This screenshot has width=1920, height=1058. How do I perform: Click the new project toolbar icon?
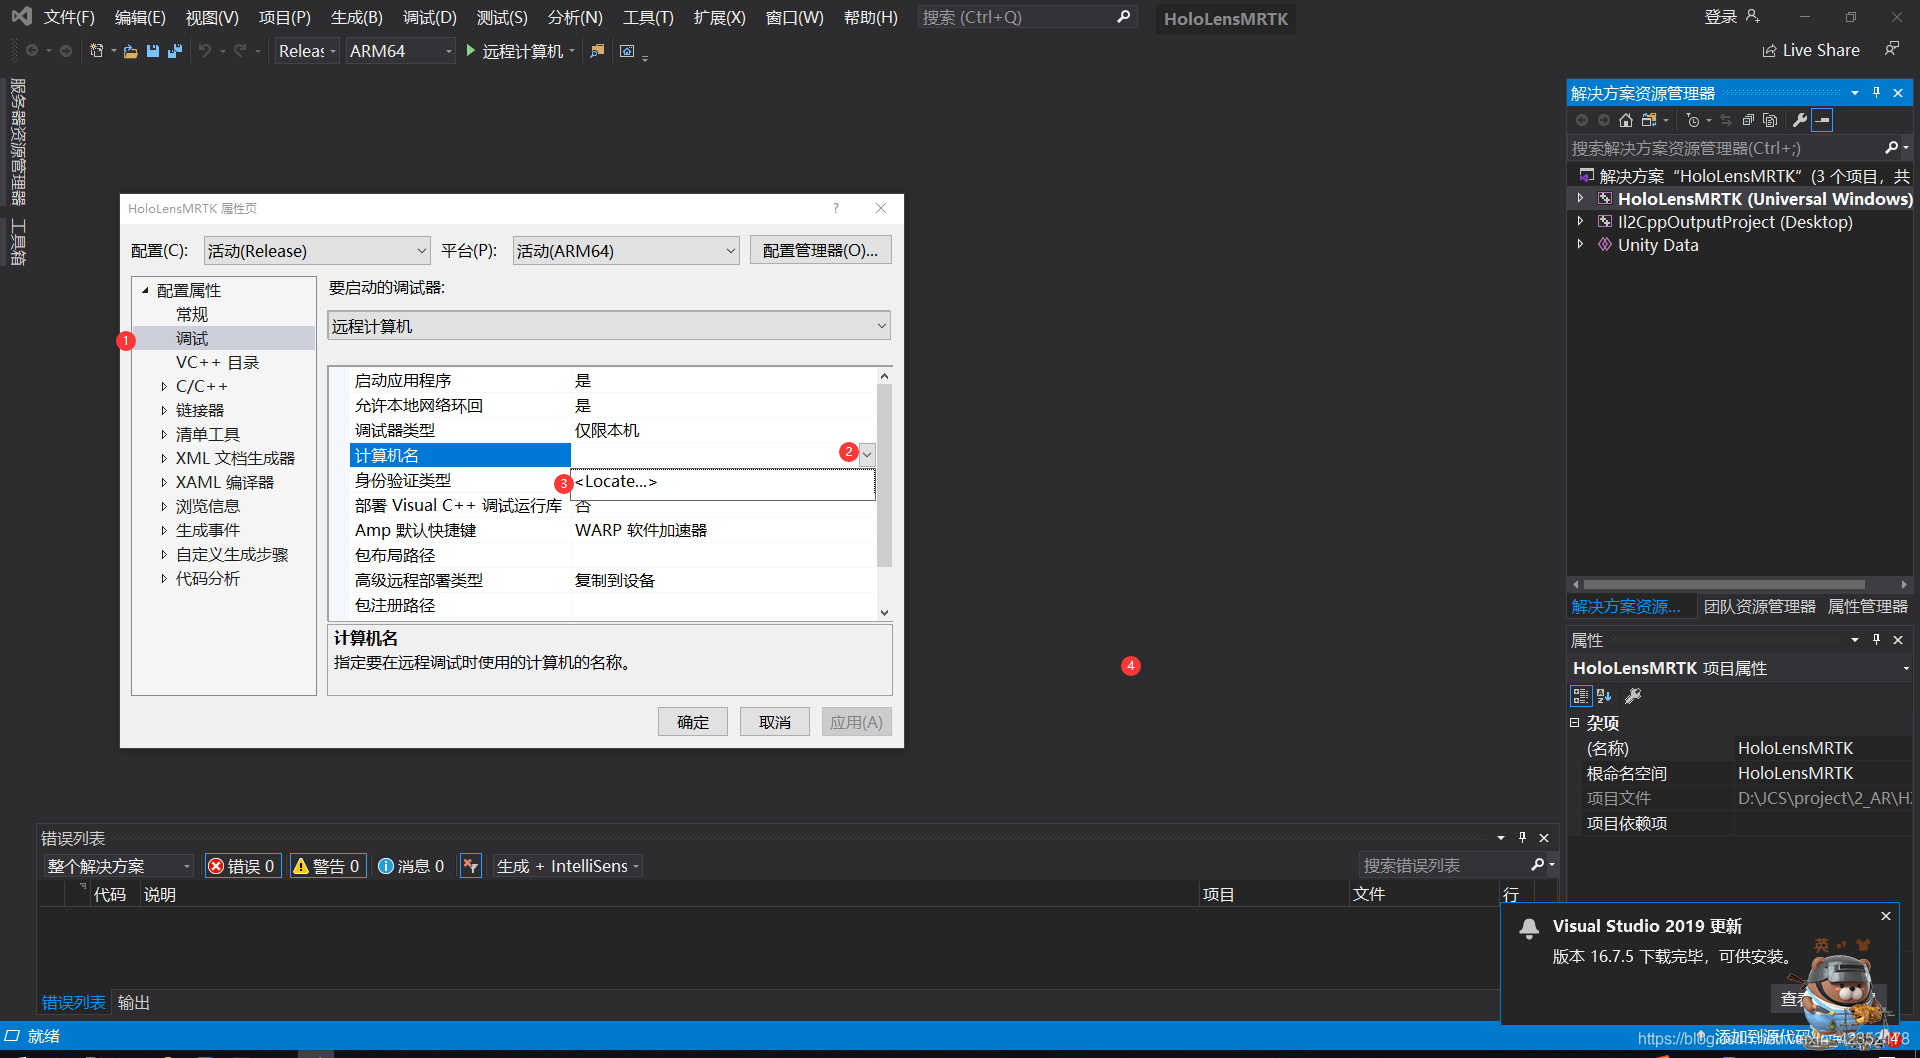(x=96, y=51)
